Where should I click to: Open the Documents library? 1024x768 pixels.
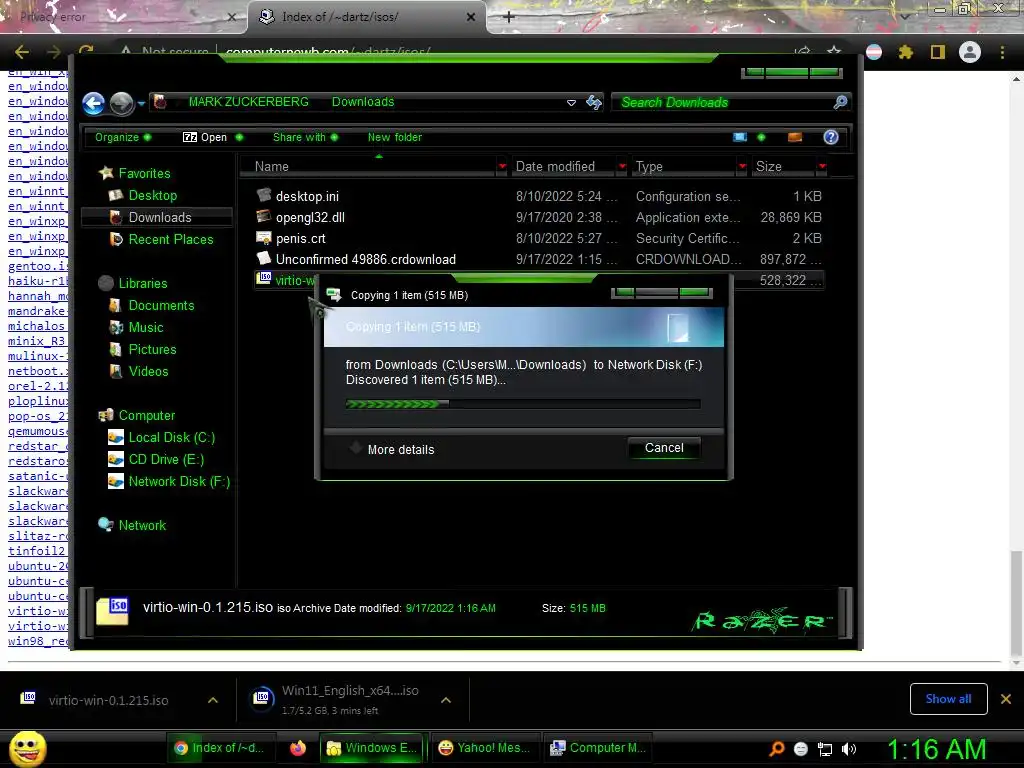(161, 305)
